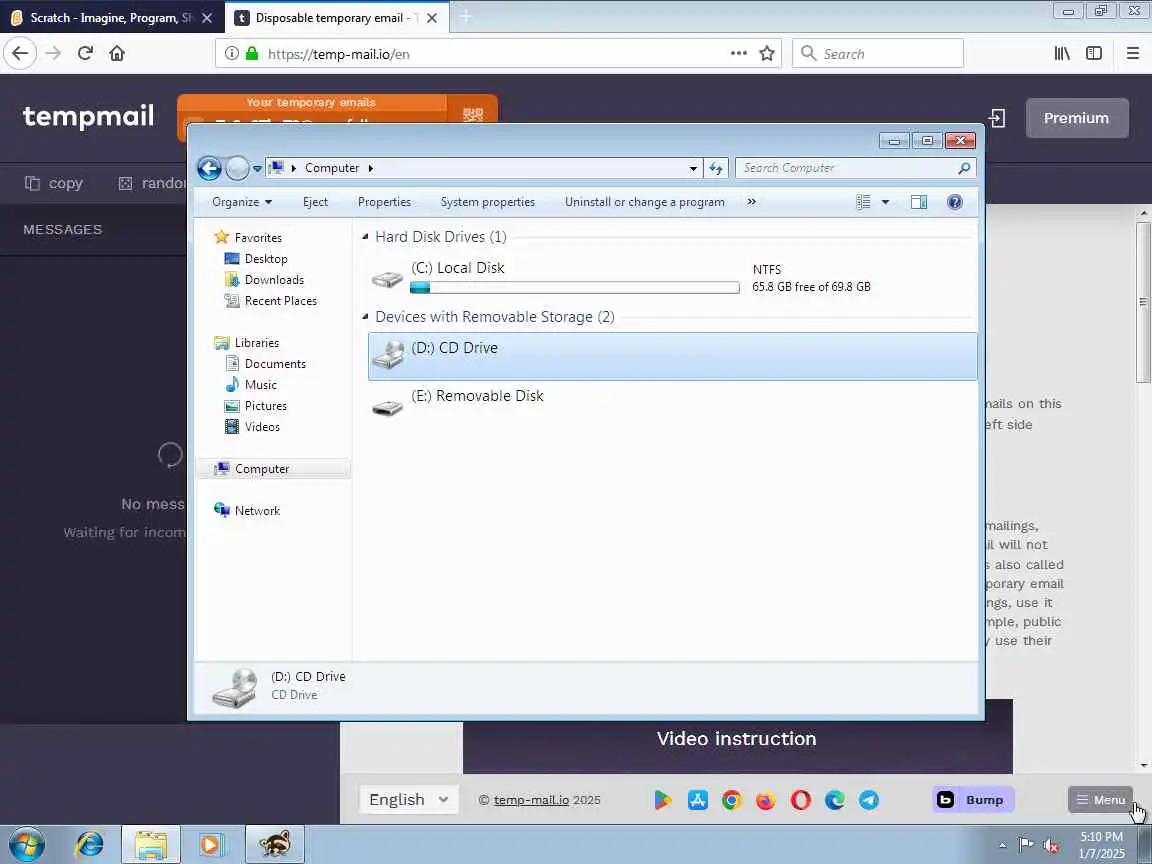Open Google Play store link icon
Image resolution: width=1152 pixels, height=864 pixels.
pyautogui.click(x=662, y=800)
